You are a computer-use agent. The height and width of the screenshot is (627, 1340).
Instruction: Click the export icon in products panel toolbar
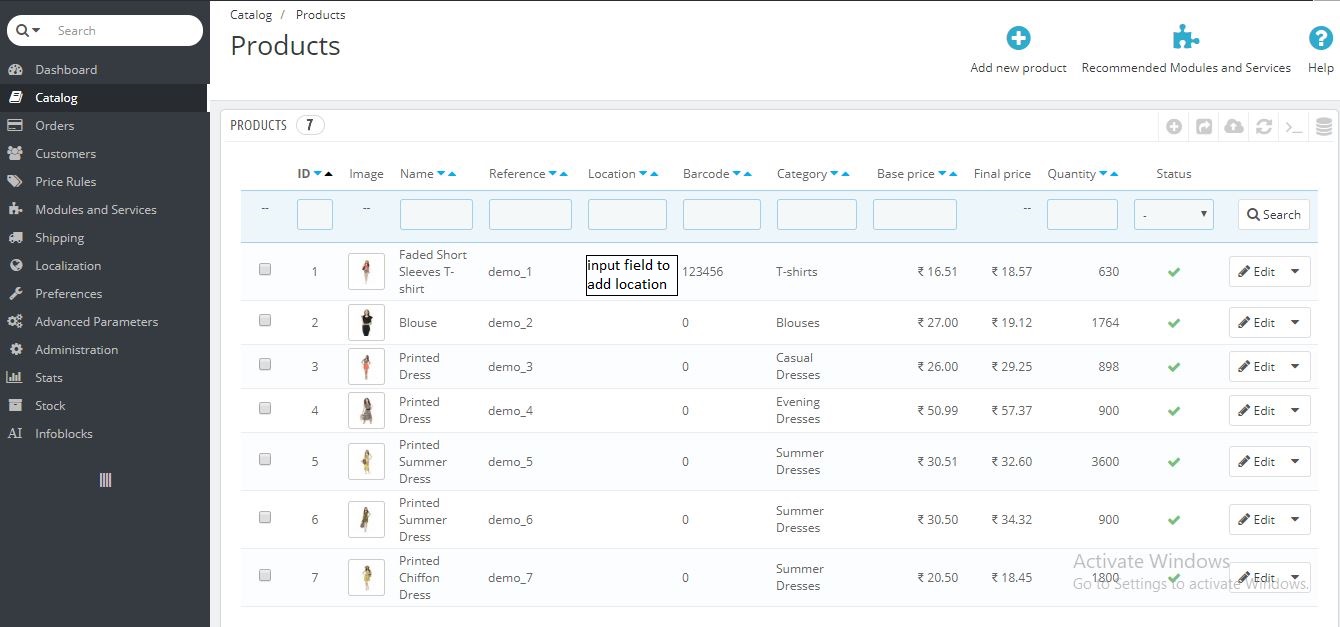1204,126
